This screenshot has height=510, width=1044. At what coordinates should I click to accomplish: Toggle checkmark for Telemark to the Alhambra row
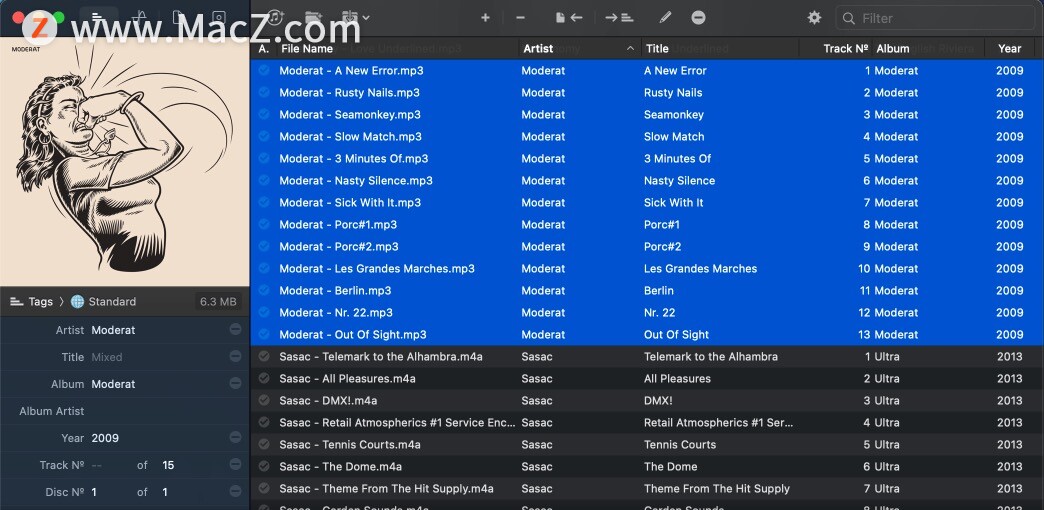(x=264, y=356)
